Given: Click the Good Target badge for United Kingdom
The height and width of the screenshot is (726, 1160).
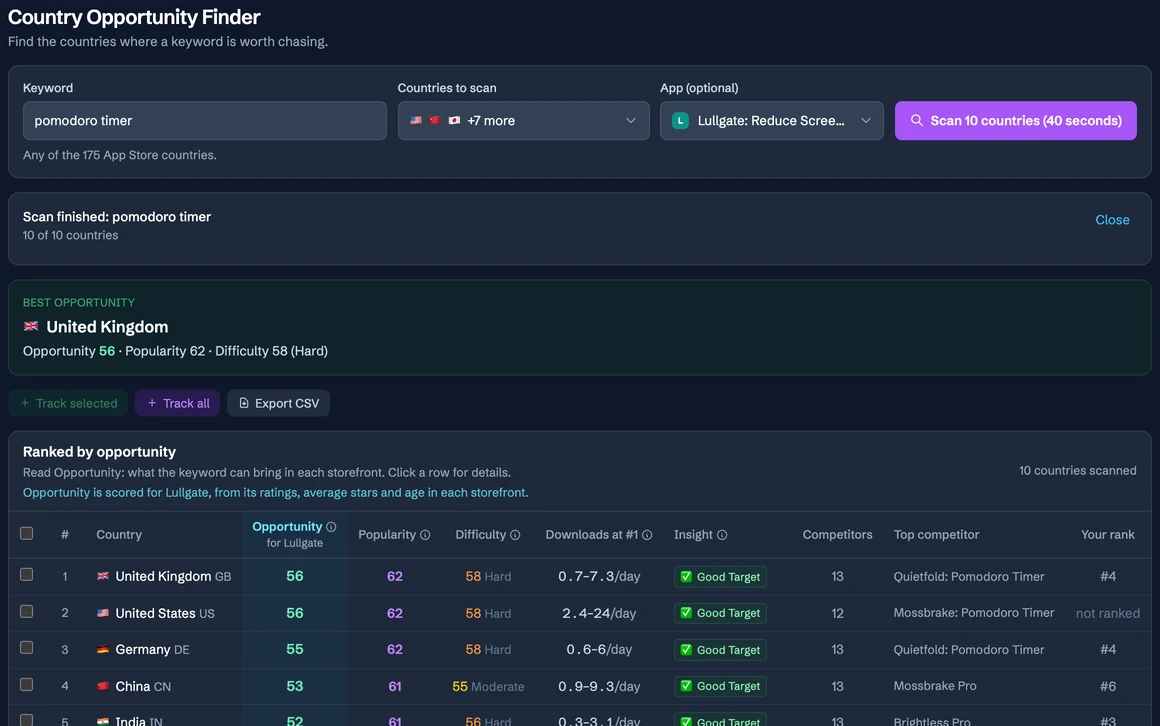Looking at the screenshot, I should (720, 577).
